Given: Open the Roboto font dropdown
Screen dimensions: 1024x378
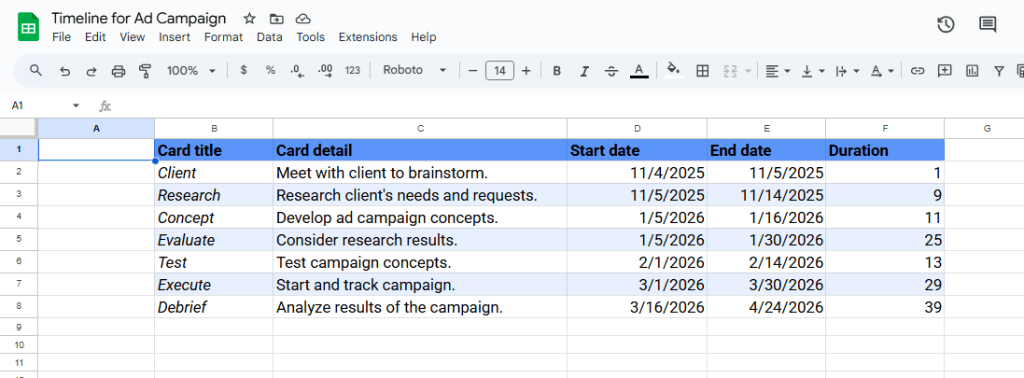Looking at the screenshot, I should pyautogui.click(x=415, y=71).
